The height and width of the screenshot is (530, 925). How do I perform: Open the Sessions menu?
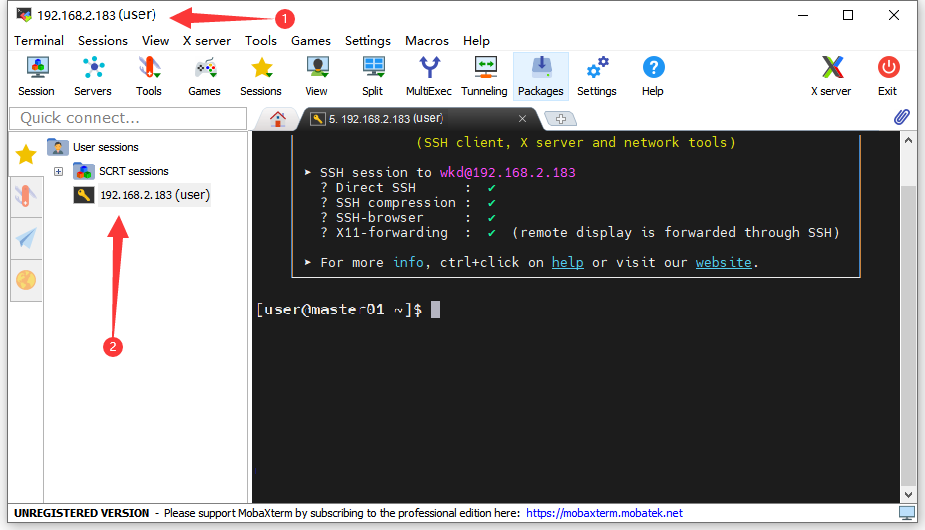(x=103, y=41)
